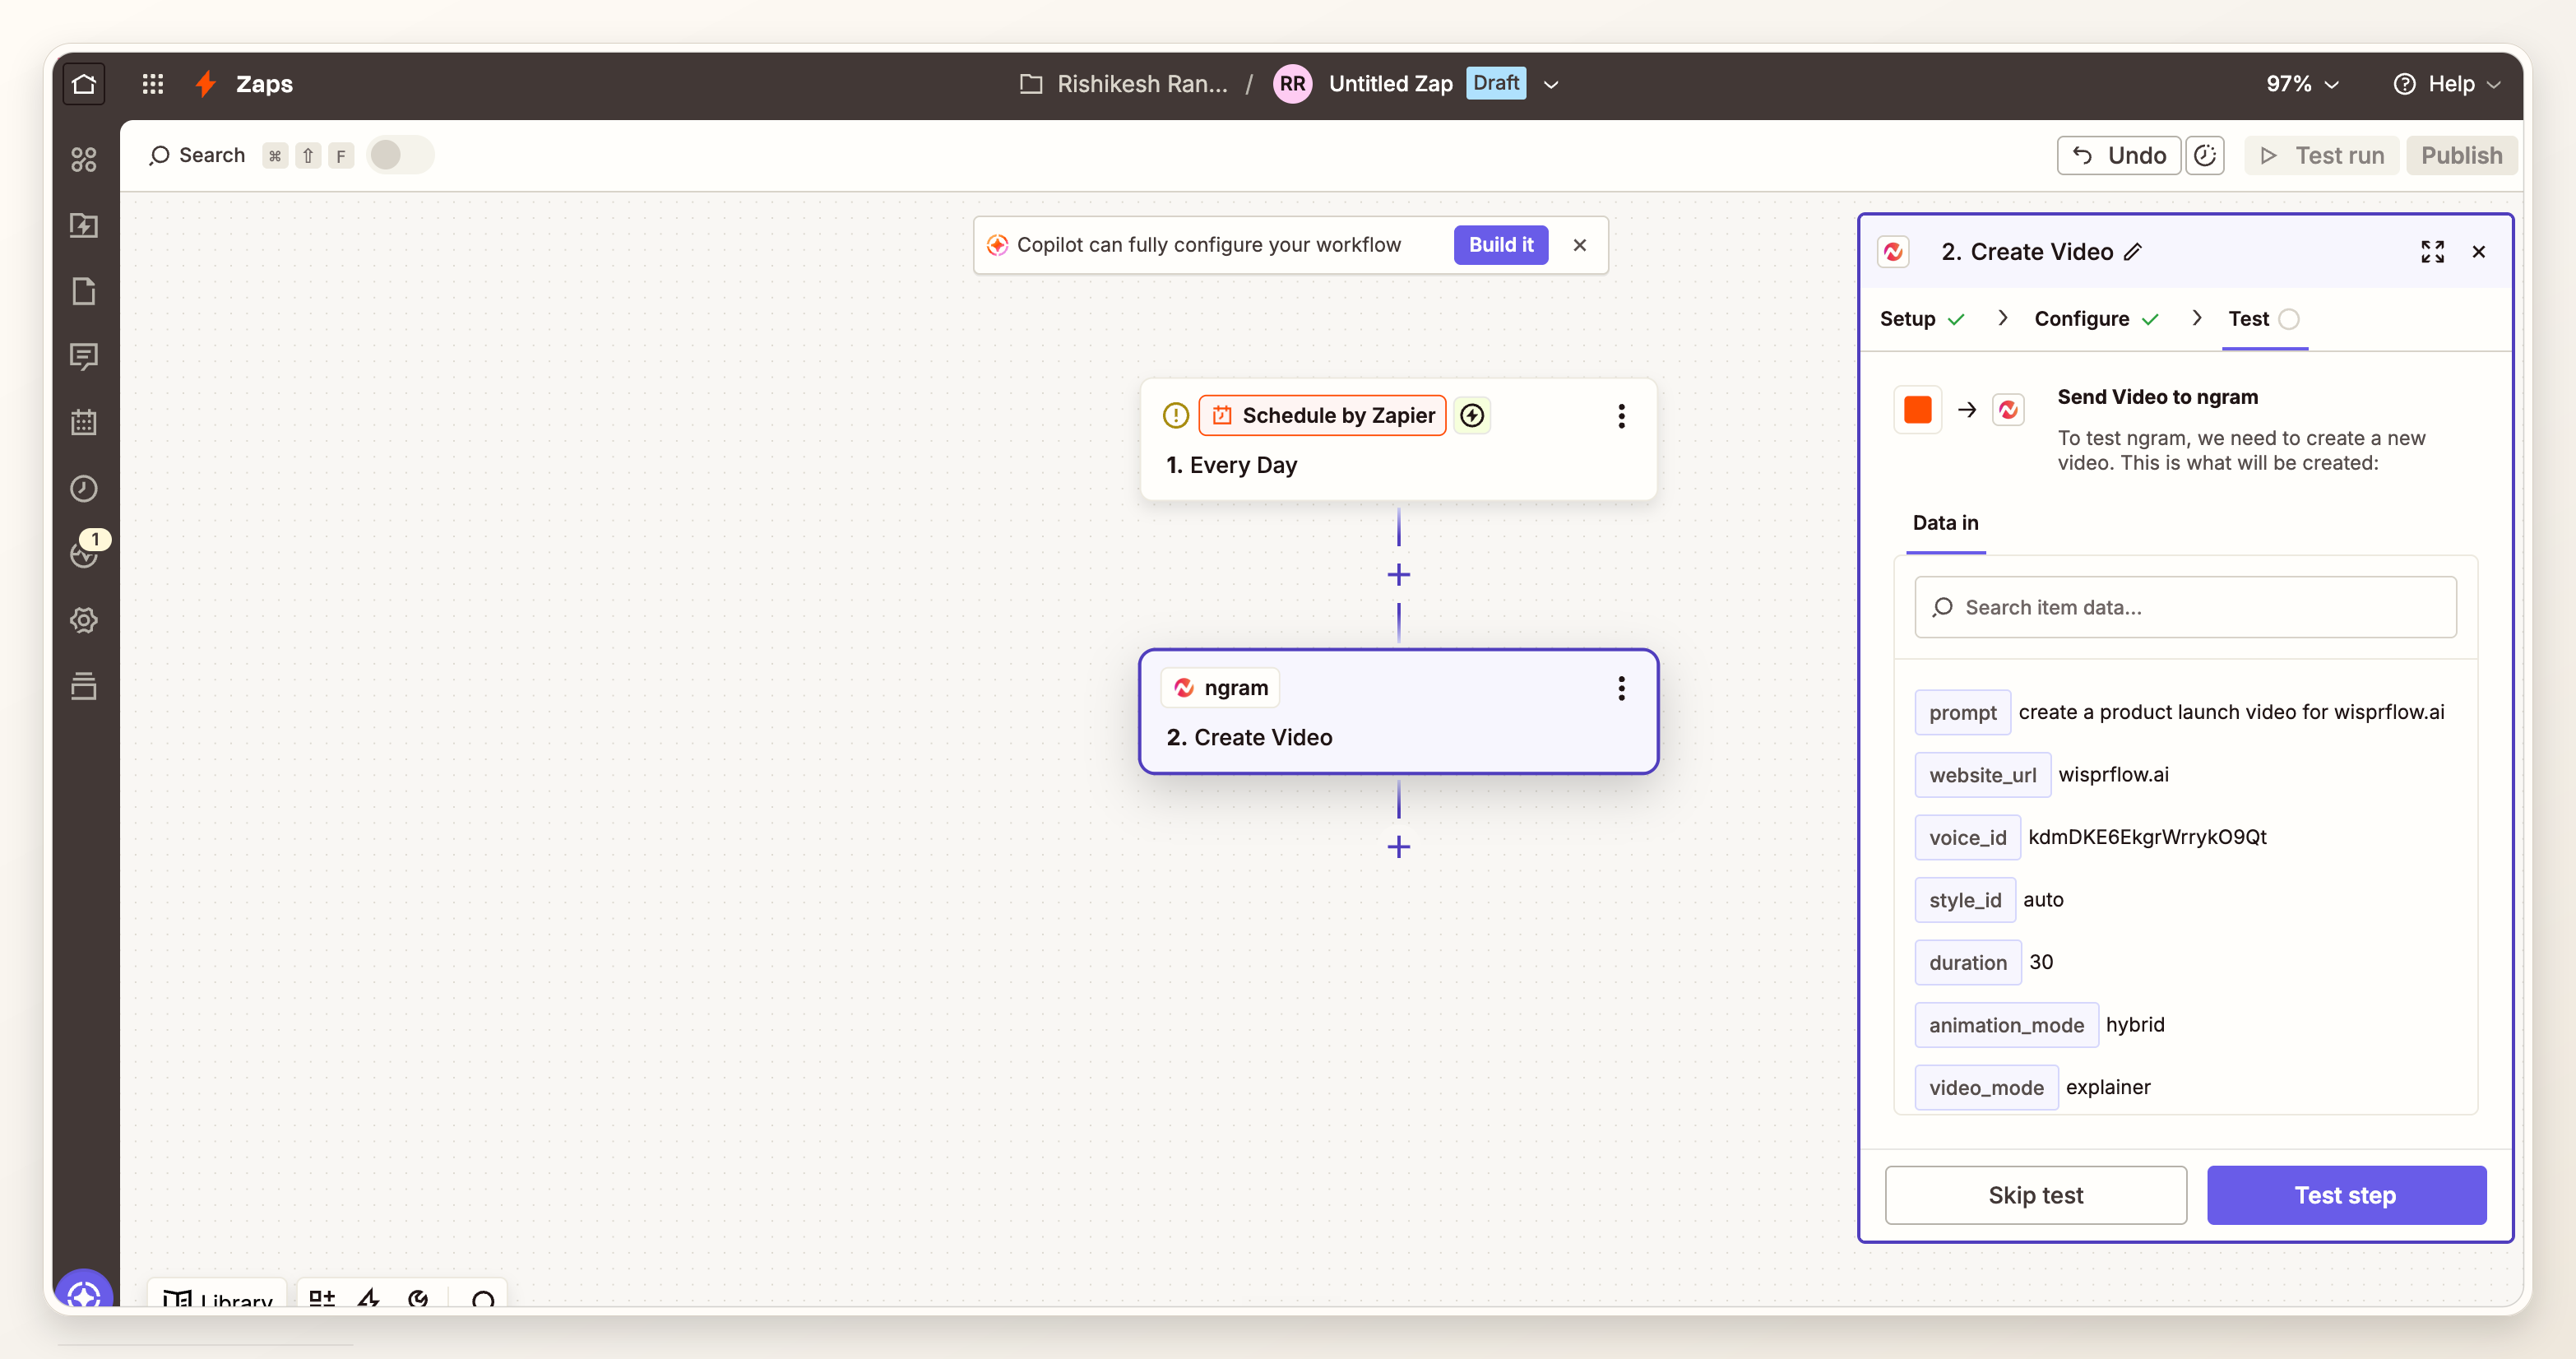The image size is (2576, 1359).
Task: Publish the Zap
Action: pyautogui.click(x=2461, y=155)
